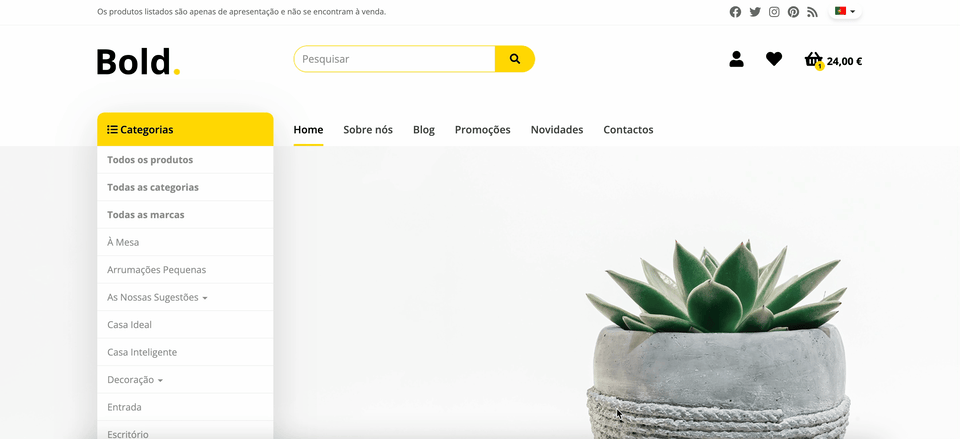Open the Blog menu item
Image resolution: width=960 pixels, height=439 pixels.
pyautogui.click(x=424, y=129)
